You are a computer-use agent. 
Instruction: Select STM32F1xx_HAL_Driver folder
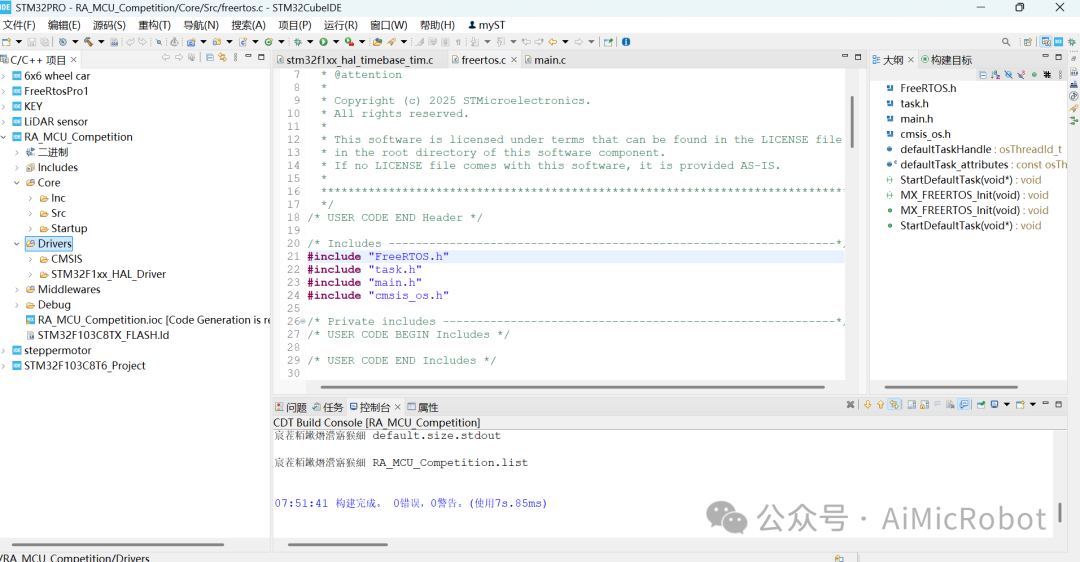tap(102, 274)
